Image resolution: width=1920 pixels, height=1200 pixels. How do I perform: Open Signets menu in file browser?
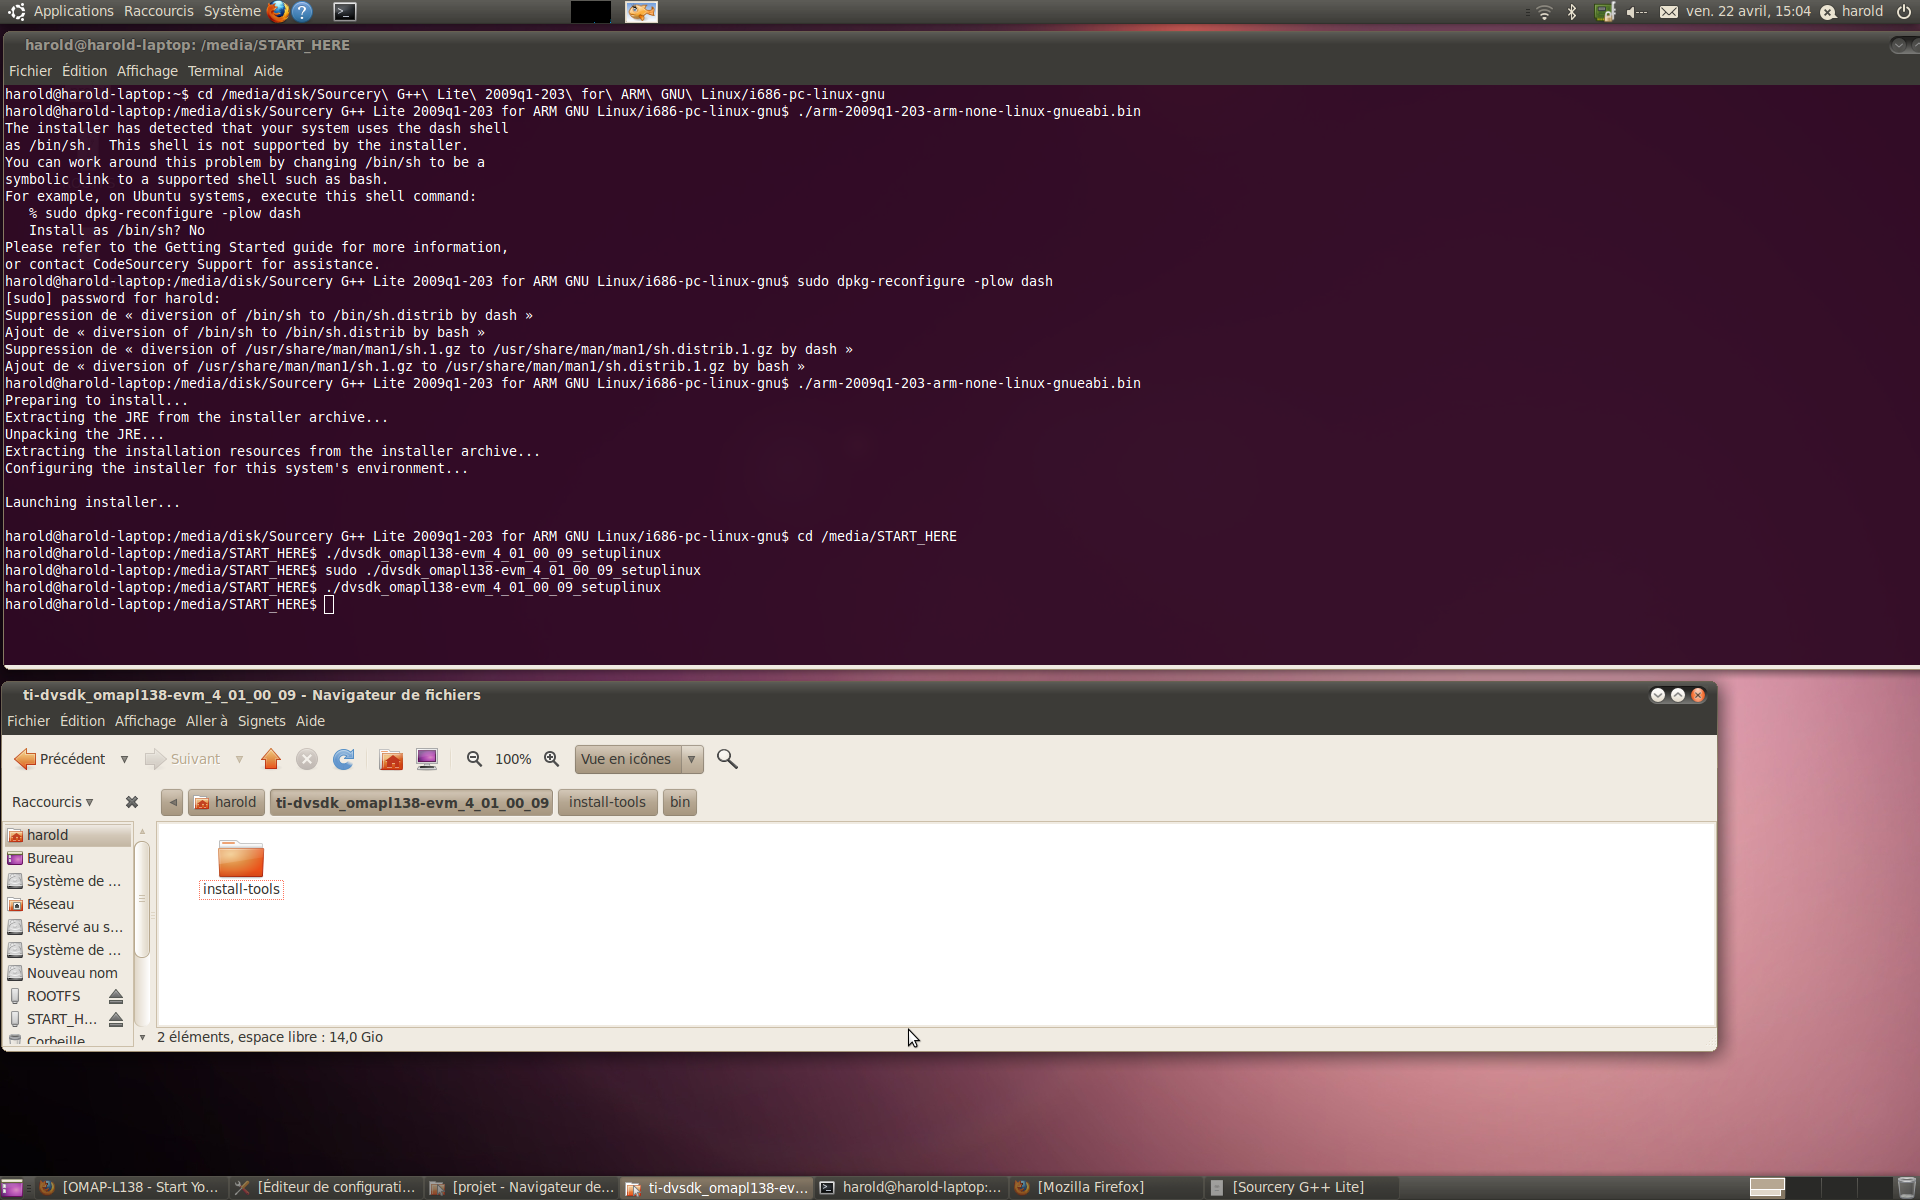coord(261,721)
